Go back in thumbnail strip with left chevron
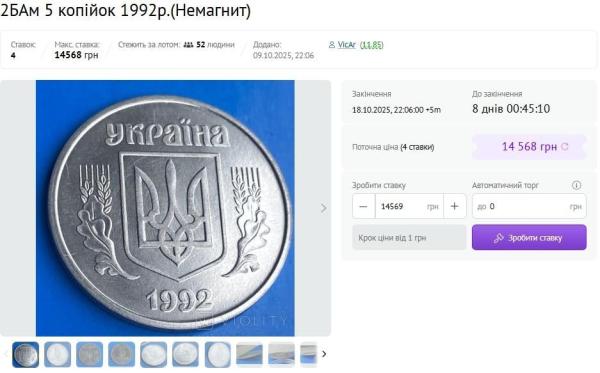The height and width of the screenshot is (373, 600). pyautogui.click(x=5, y=354)
